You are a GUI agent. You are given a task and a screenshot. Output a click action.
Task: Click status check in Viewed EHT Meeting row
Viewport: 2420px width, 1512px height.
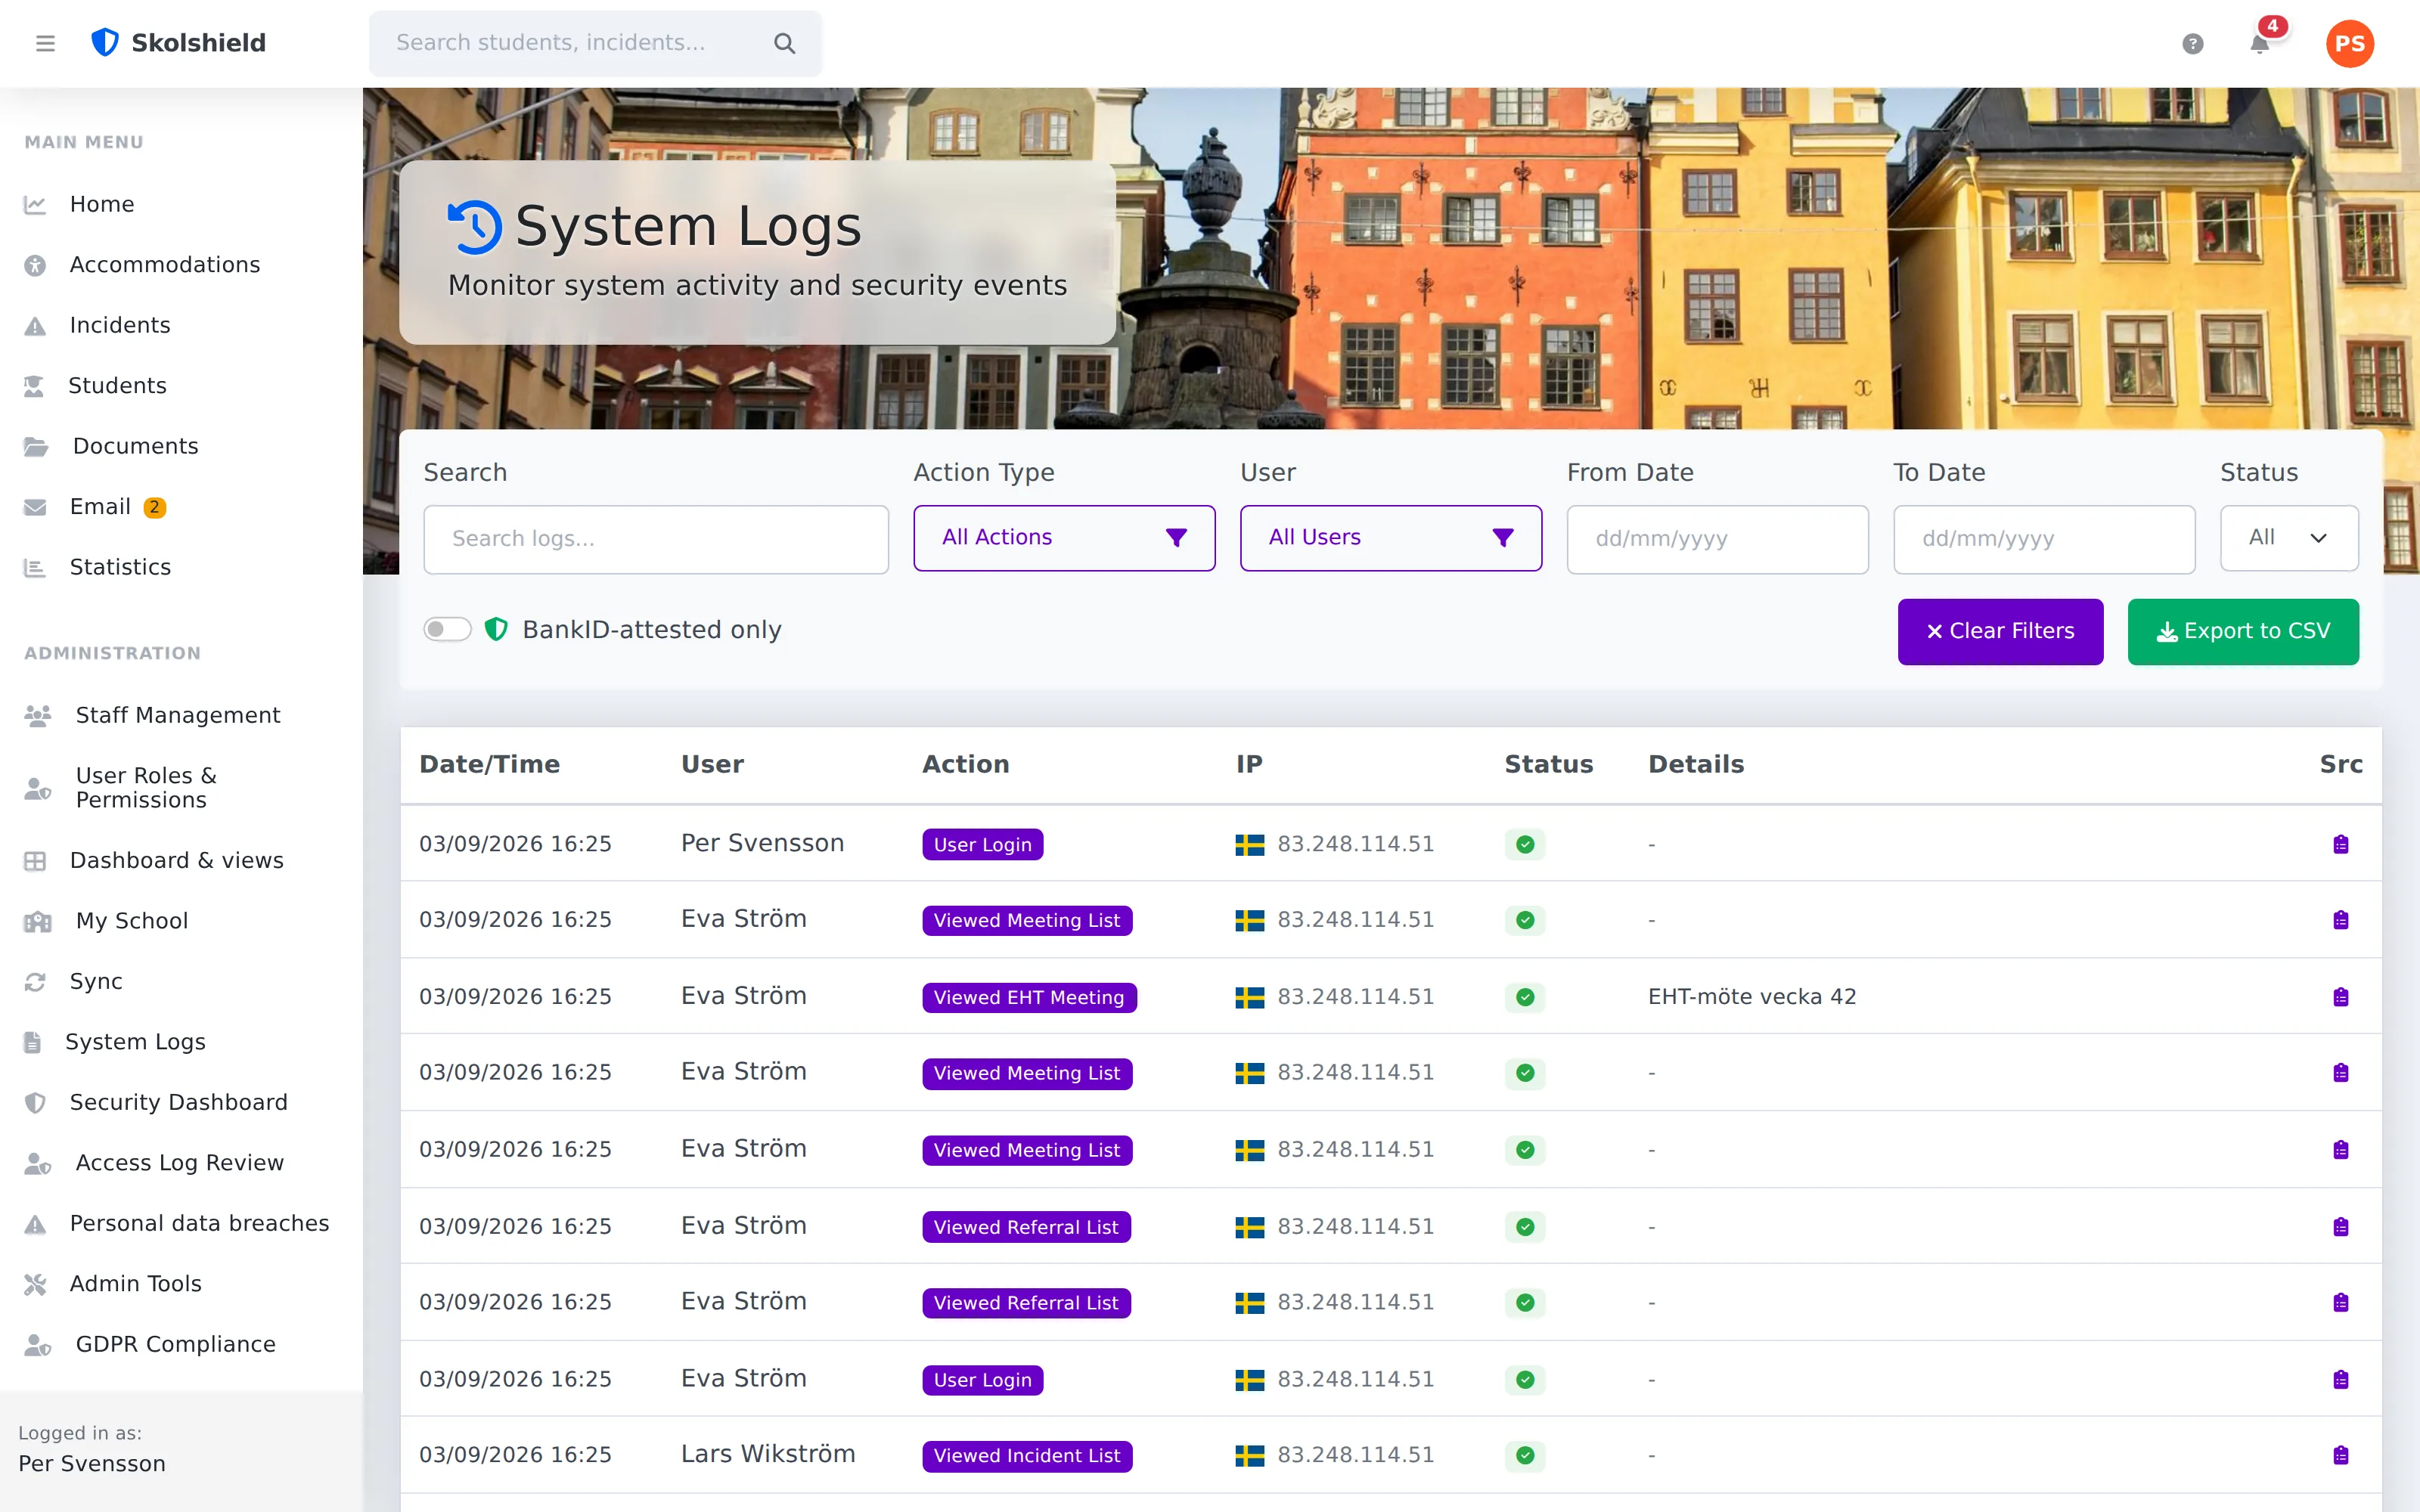tap(1525, 997)
